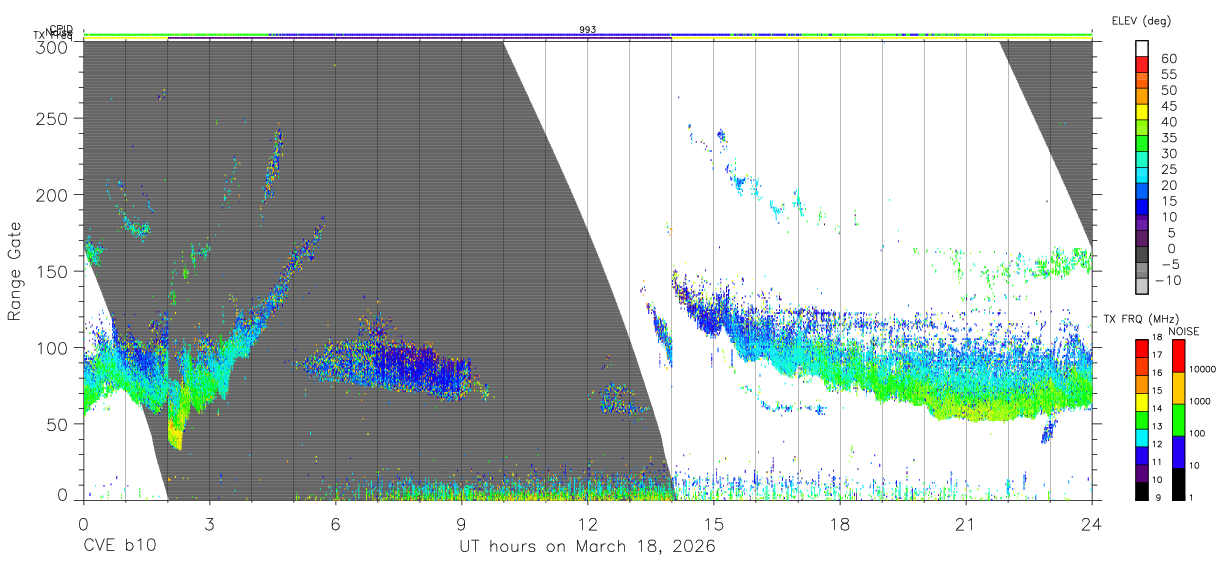Select the yellow TX FRQ swatch near 14
Viewport: 1228px width, 567px height.
[x=1141, y=404]
